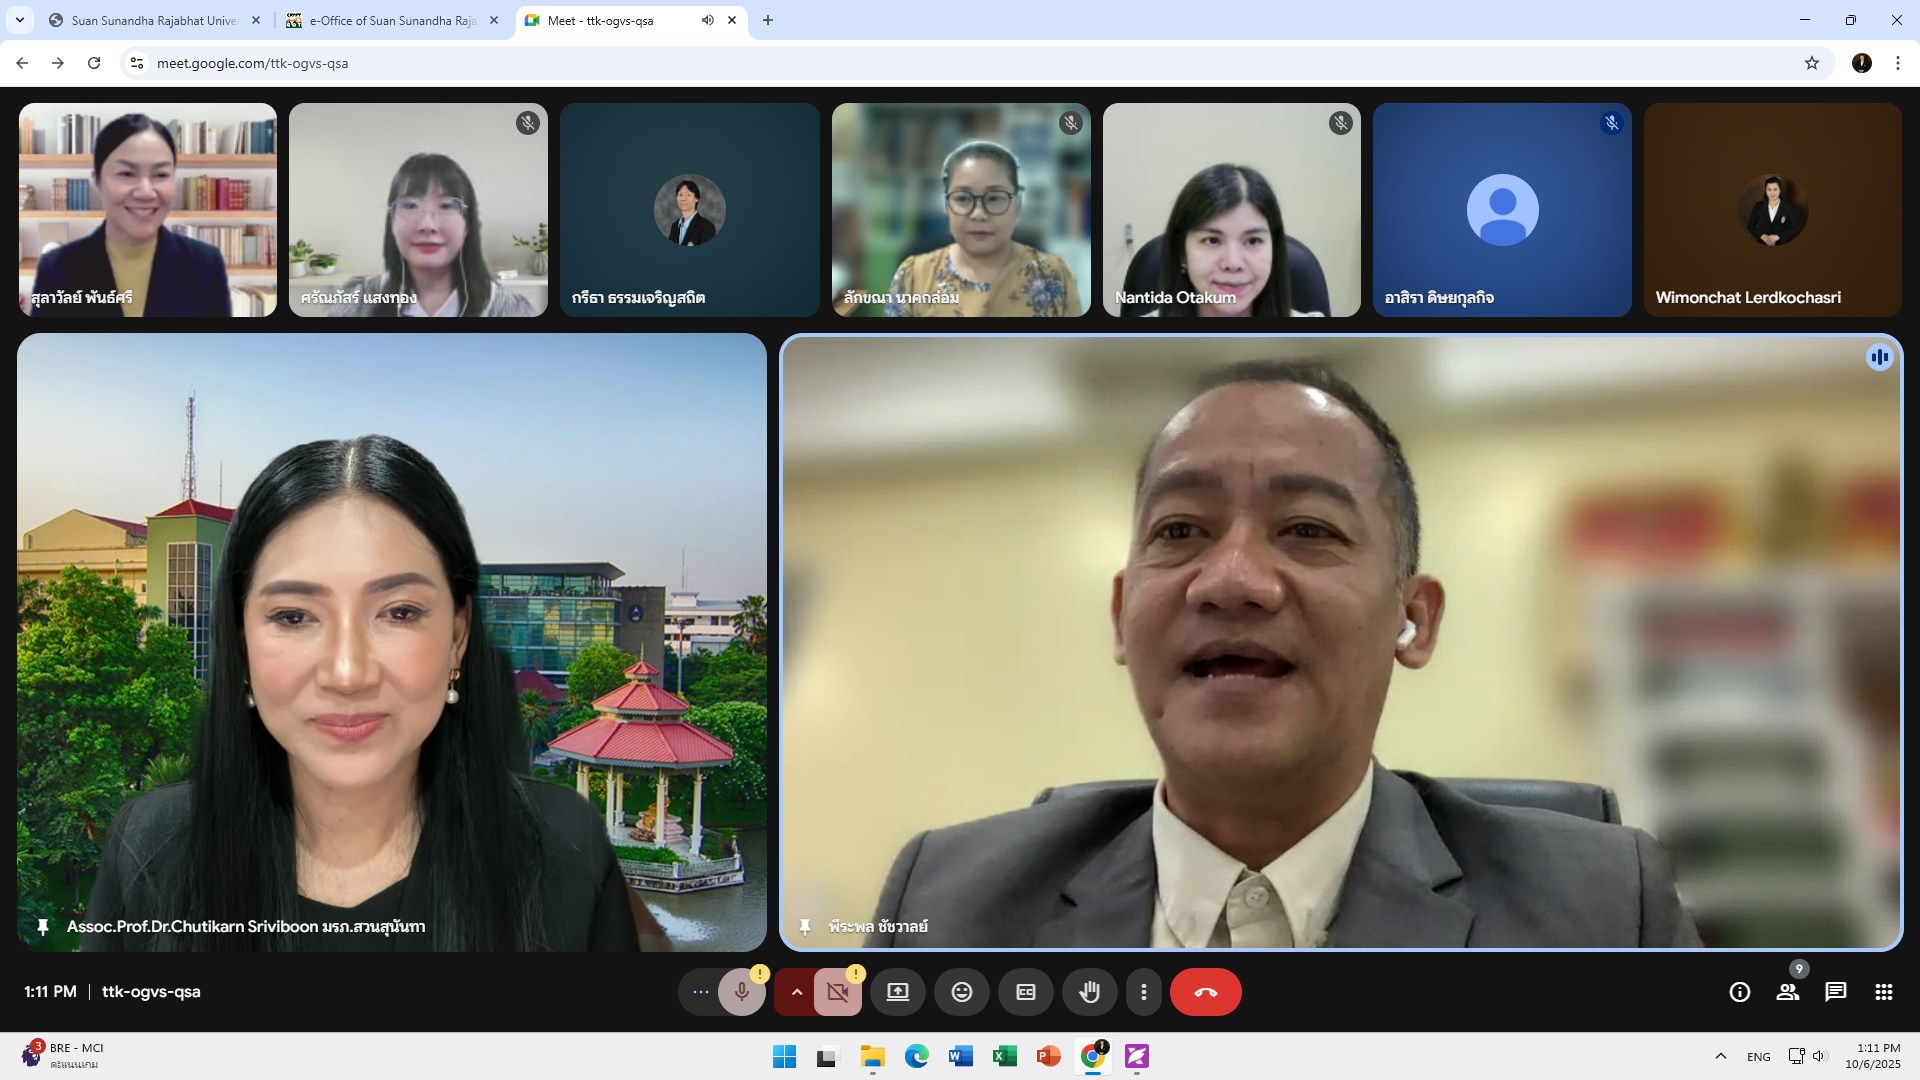Toggle closed captions CC button
The width and height of the screenshot is (1920, 1080).
(x=1025, y=992)
